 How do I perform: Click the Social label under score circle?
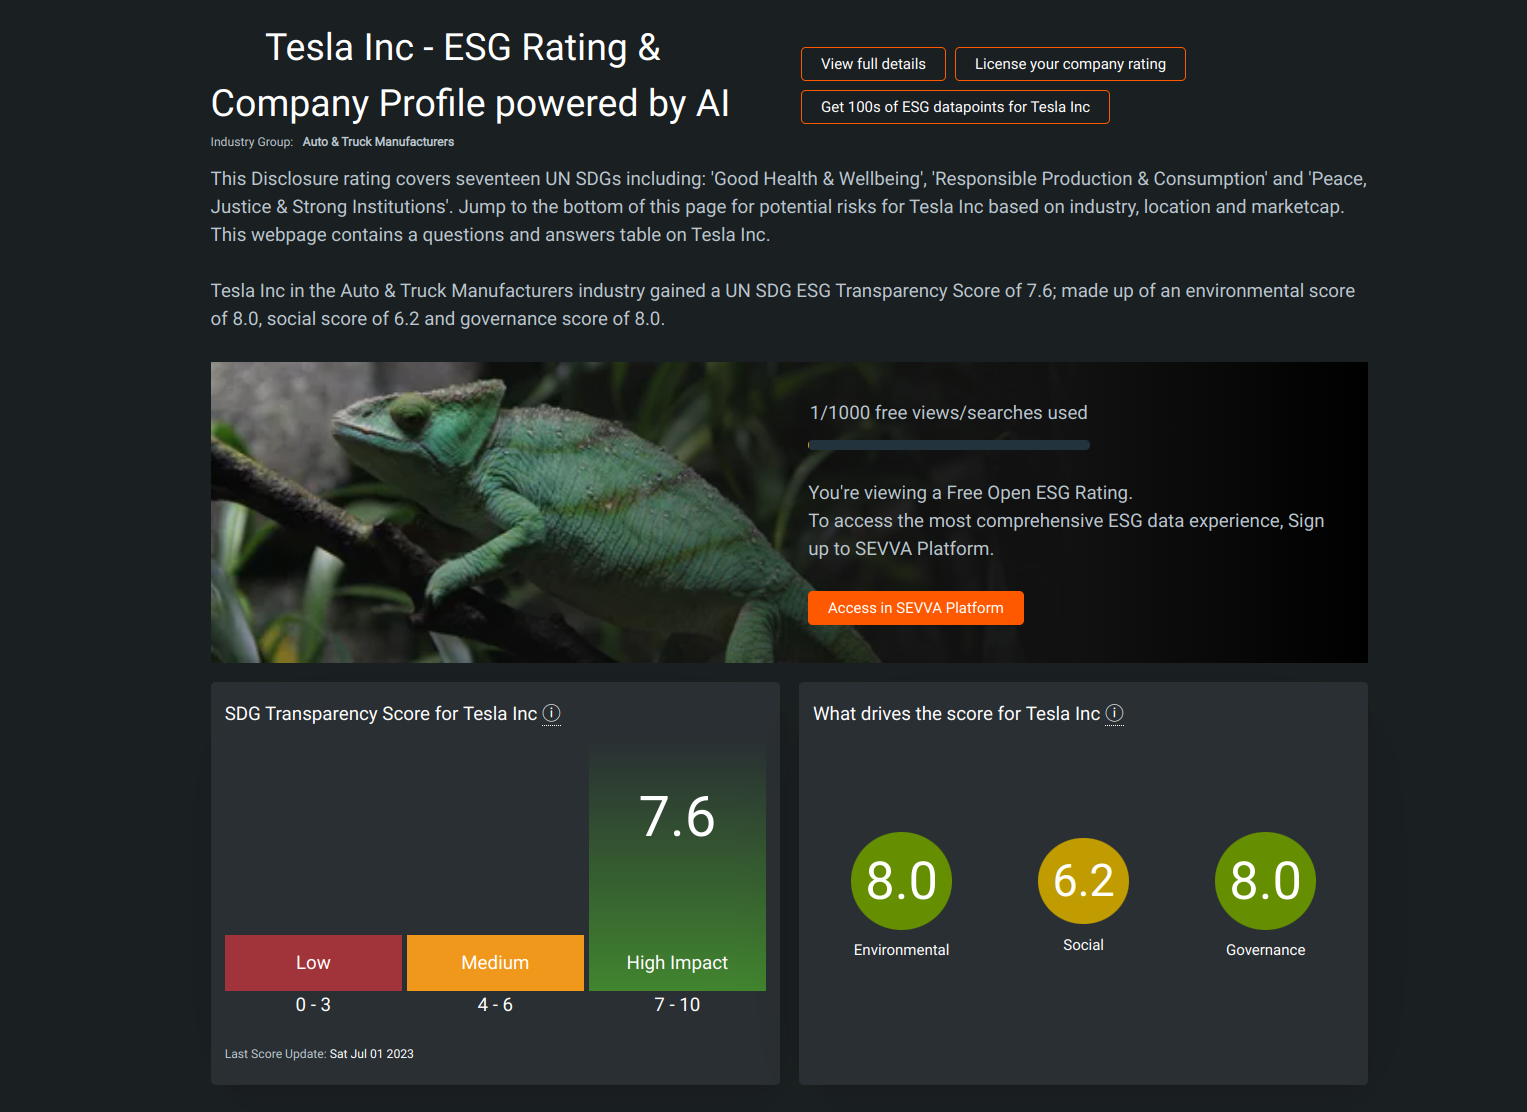click(1083, 945)
